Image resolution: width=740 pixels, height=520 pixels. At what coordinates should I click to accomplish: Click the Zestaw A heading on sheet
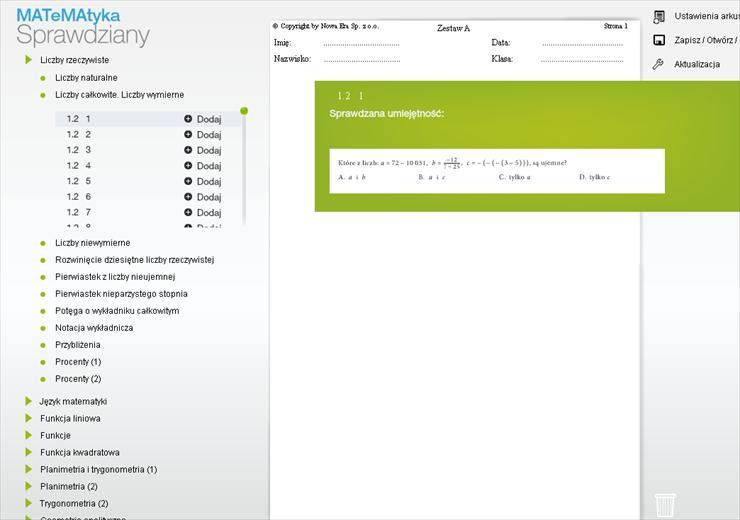click(453, 28)
